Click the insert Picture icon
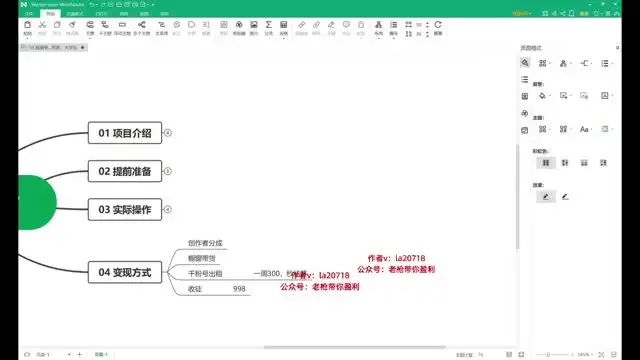 tap(254, 25)
